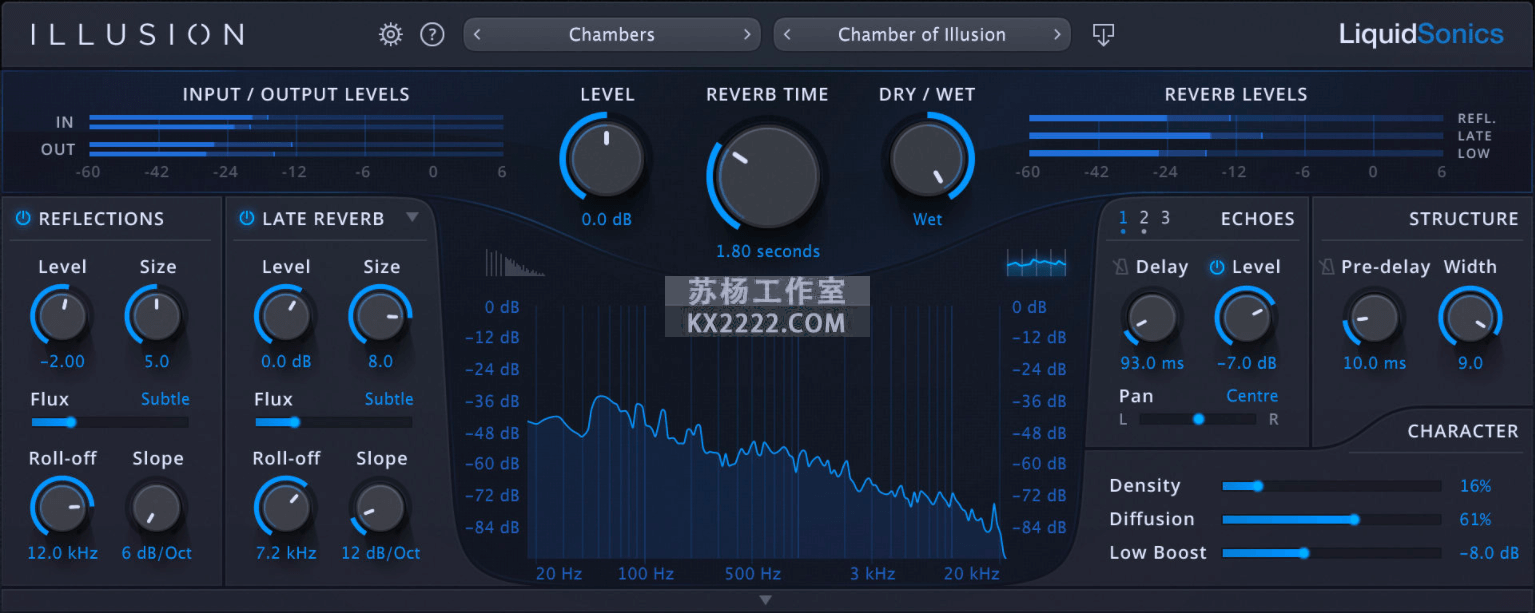
Task: Click the Late Reverb Size knob
Action: pos(380,316)
